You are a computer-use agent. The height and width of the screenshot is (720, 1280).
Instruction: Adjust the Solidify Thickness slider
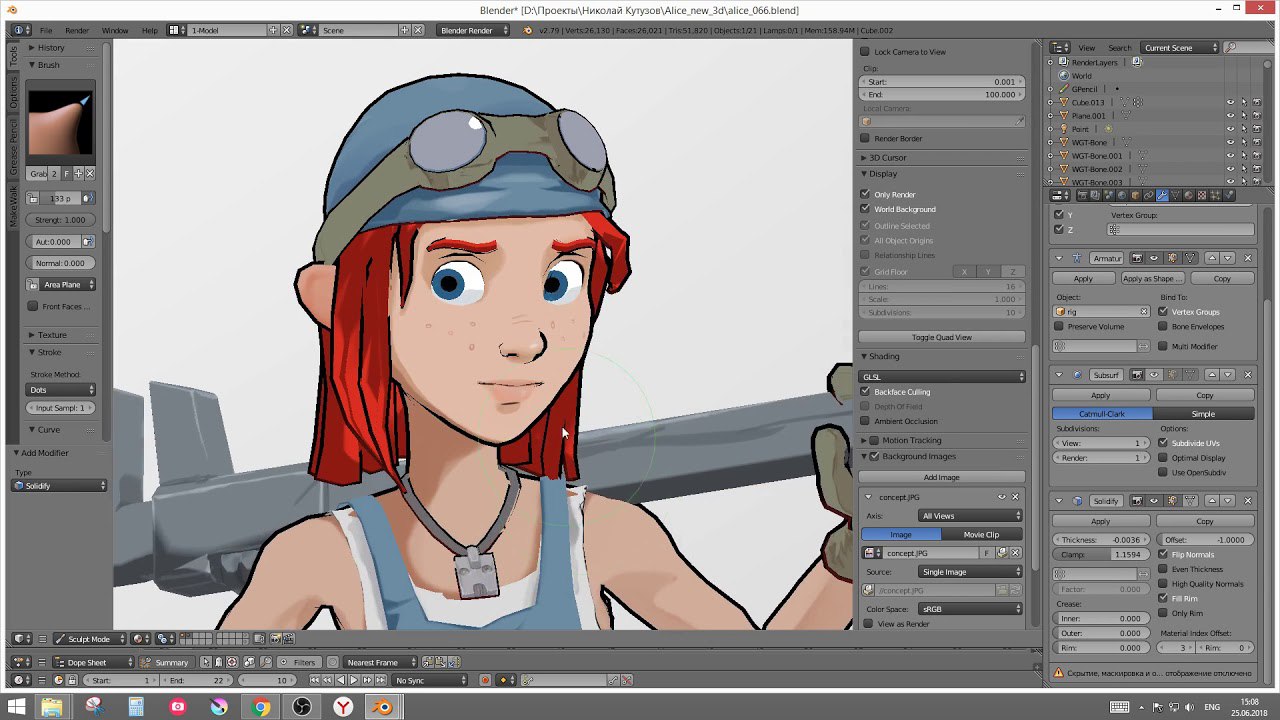pyautogui.click(x=1101, y=540)
